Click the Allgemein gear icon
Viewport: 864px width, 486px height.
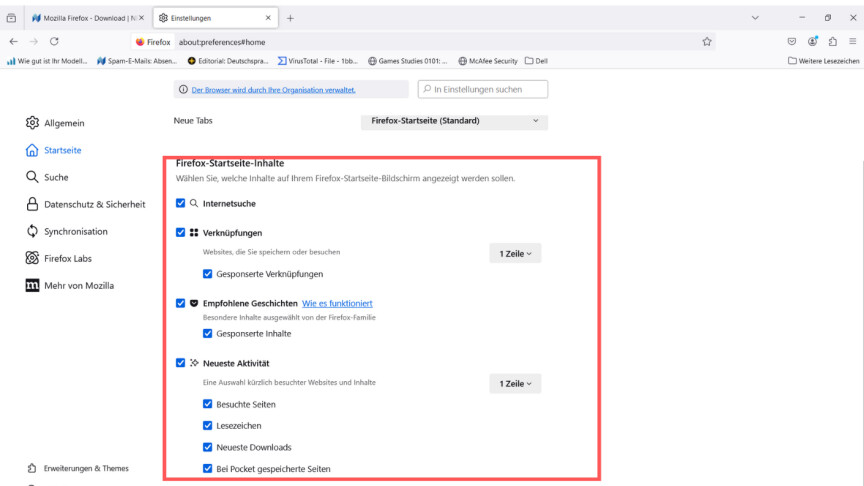tap(32, 123)
